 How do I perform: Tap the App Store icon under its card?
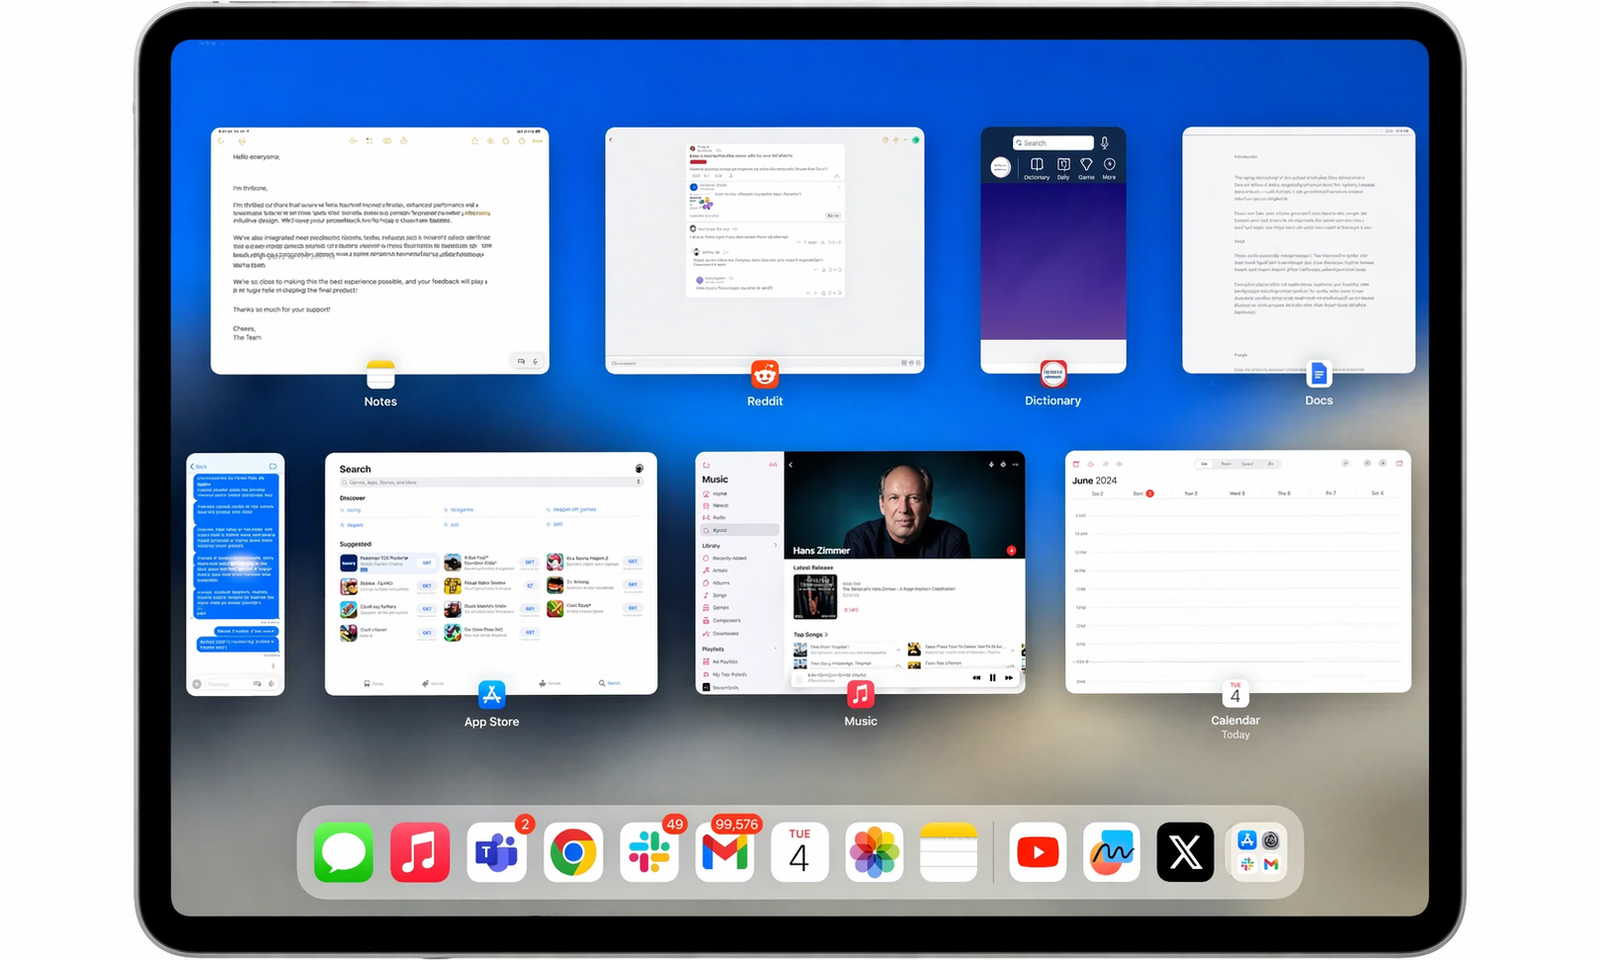[x=492, y=694]
